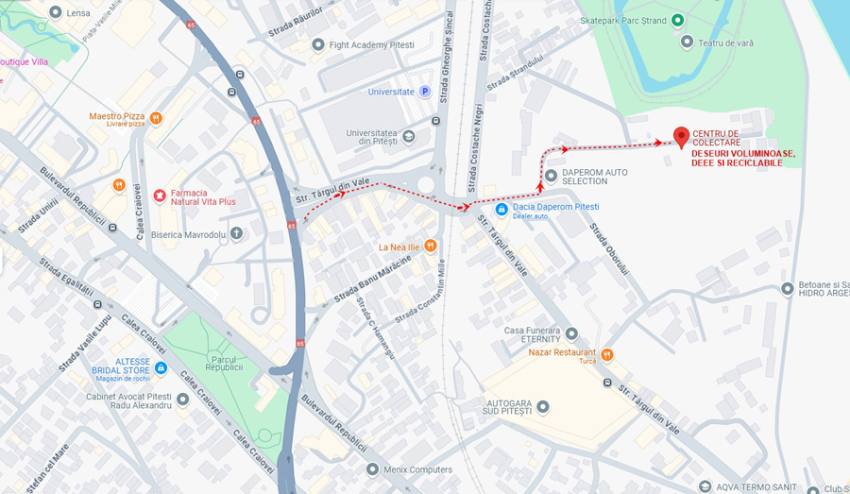Select the Menix Computers marker

pos(372,470)
